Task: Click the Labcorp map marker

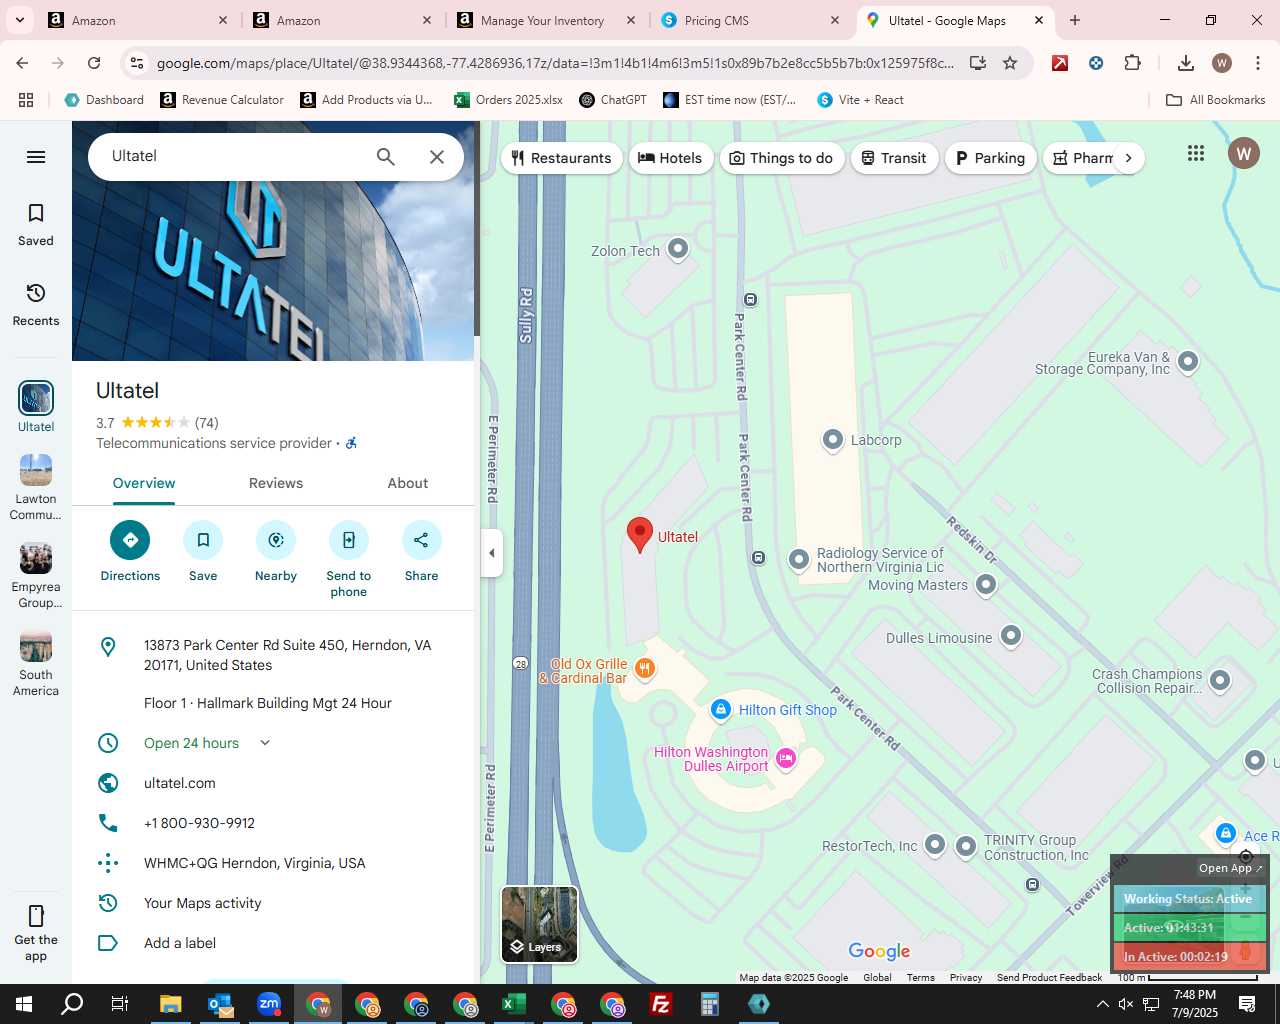Action: (x=832, y=439)
